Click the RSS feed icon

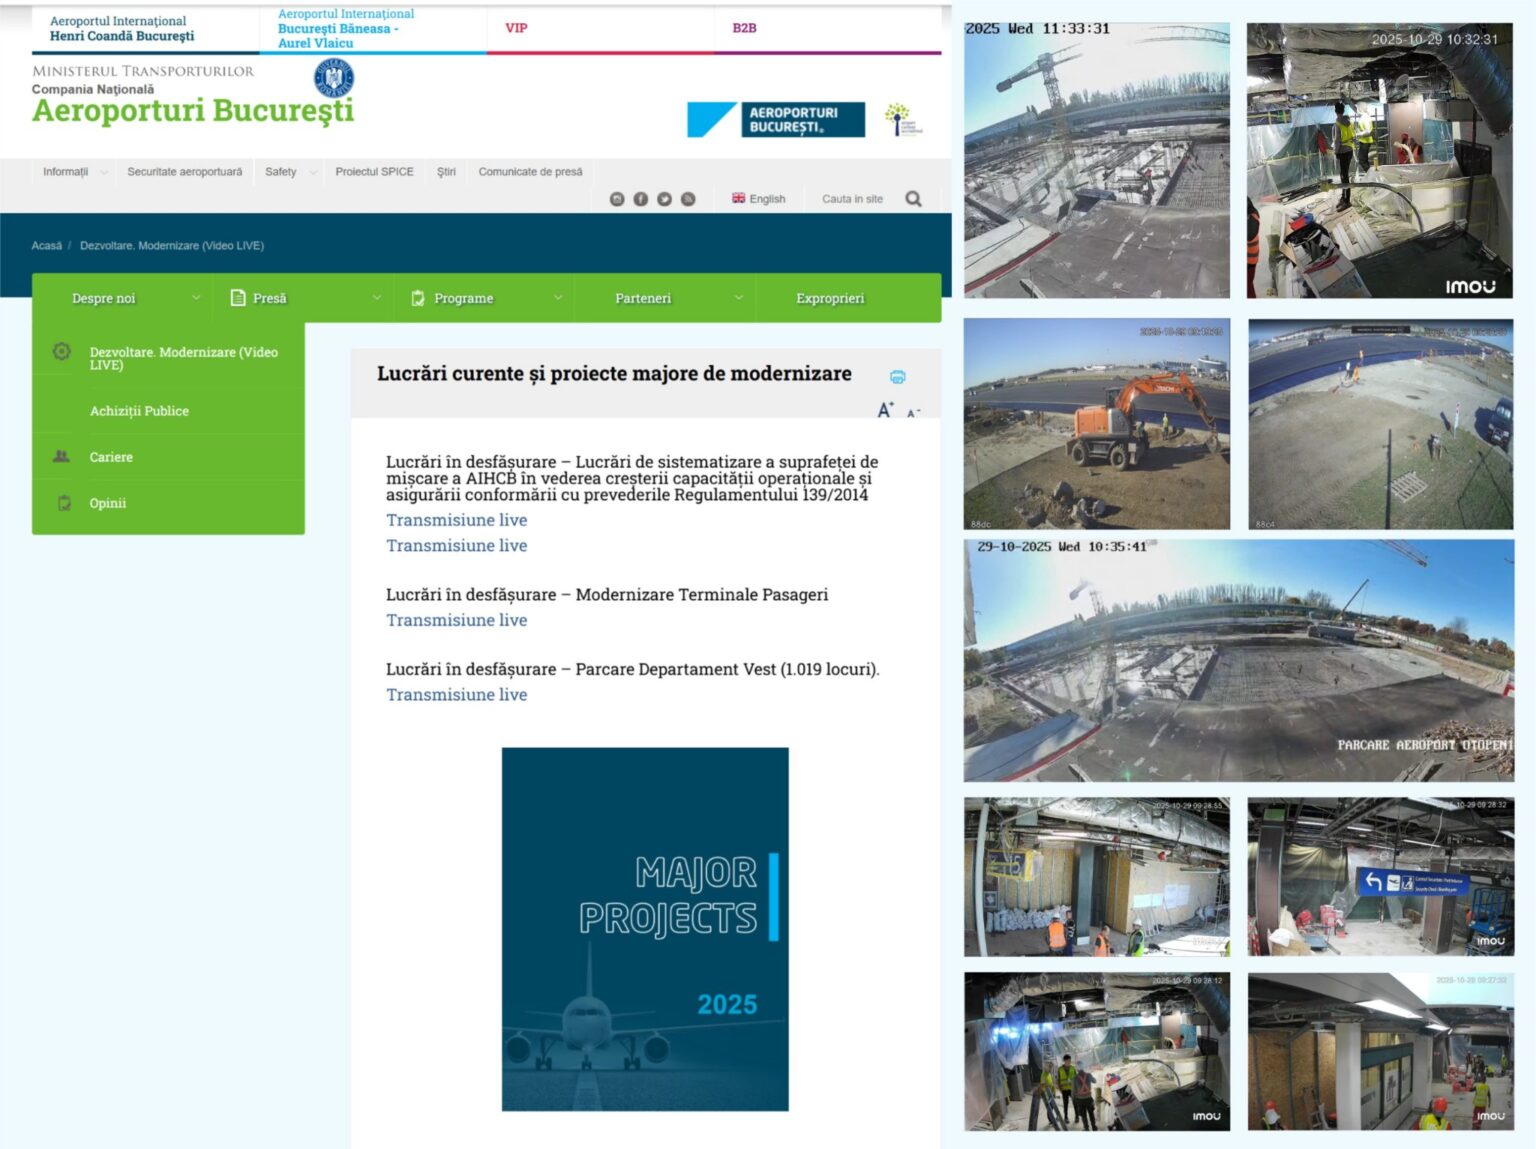(x=688, y=197)
